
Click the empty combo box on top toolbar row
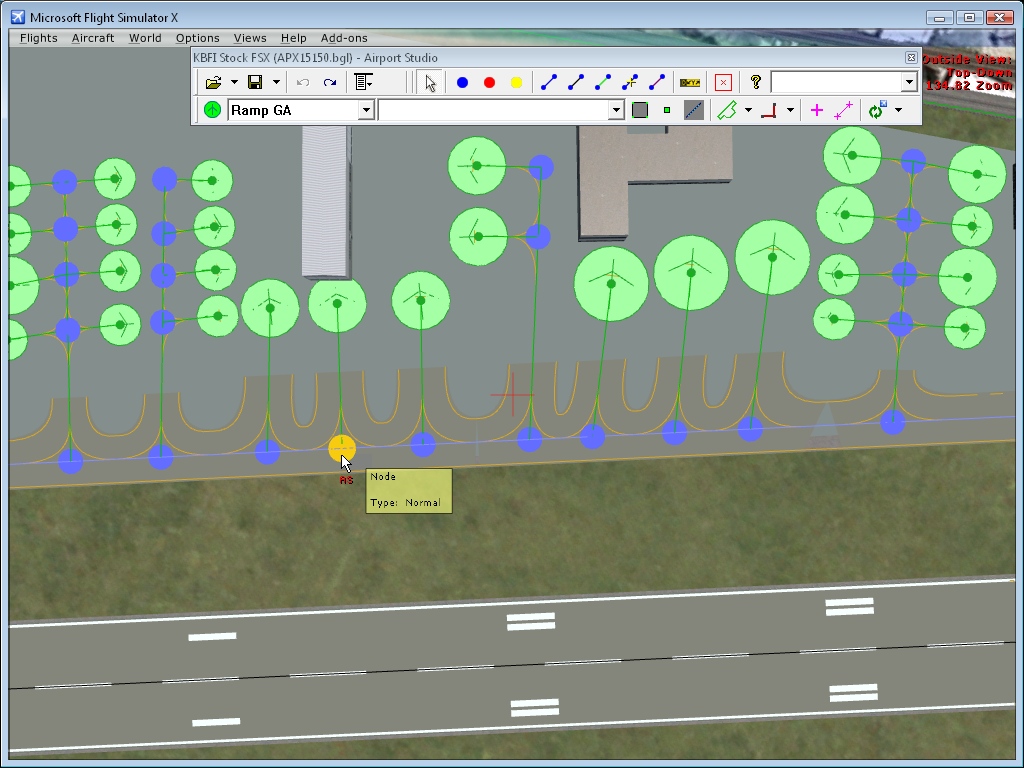click(x=837, y=82)
